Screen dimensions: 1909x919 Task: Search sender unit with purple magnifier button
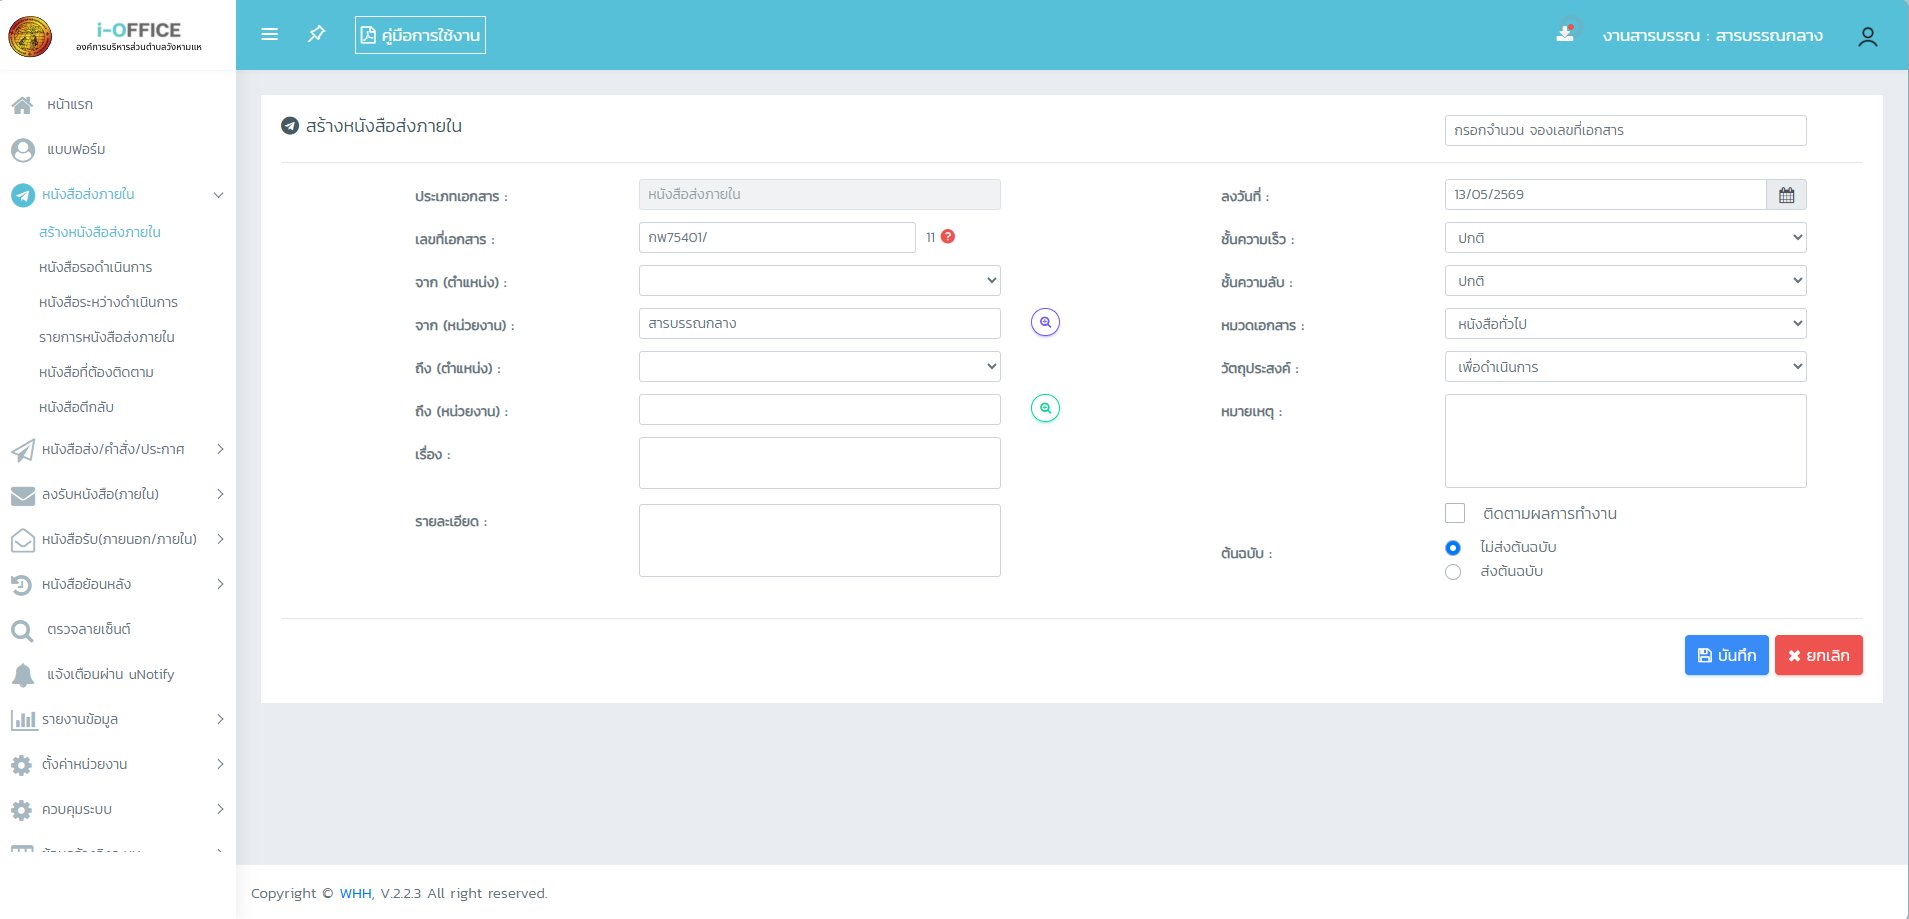pyautogui.click(x=1045, y=323)
